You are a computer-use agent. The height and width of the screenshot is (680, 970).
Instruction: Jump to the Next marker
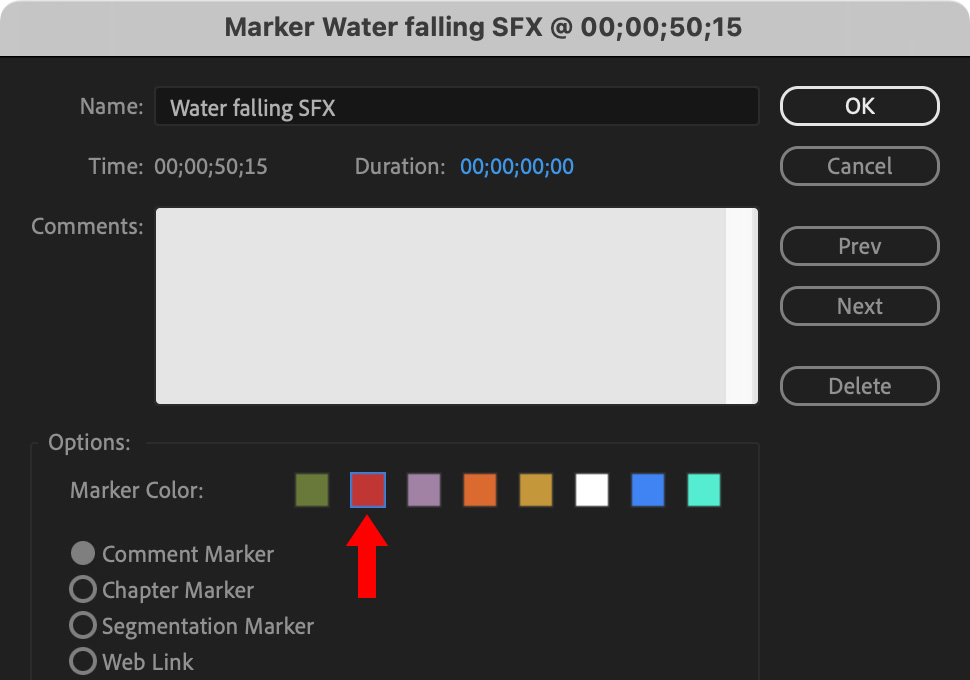[859, 306]
